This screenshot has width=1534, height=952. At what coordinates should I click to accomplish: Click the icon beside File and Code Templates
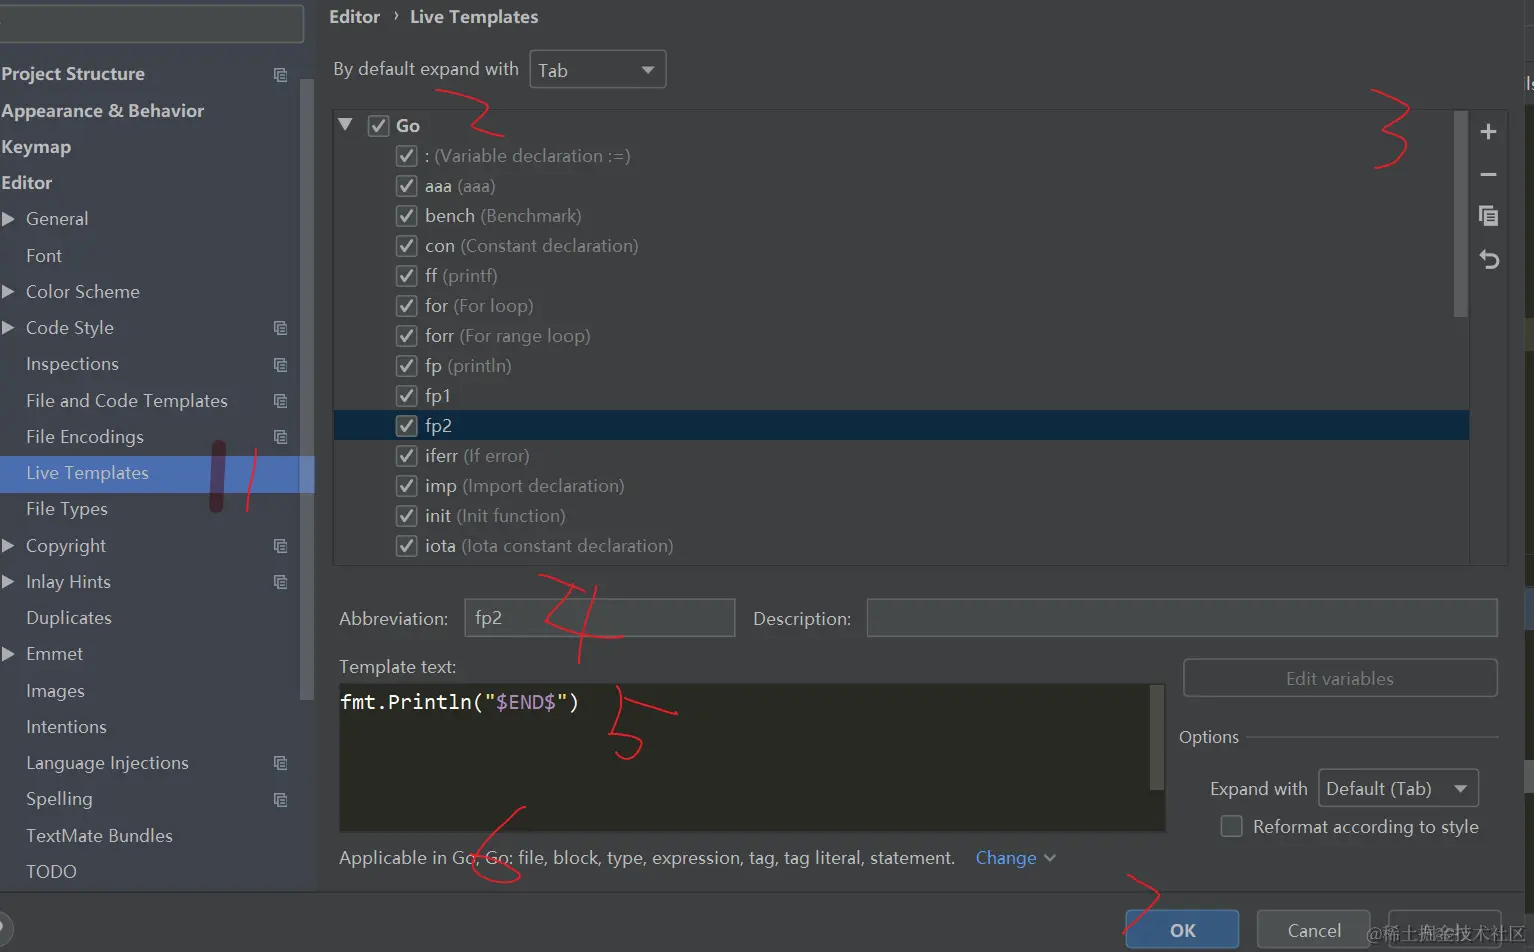pos(280,401)
